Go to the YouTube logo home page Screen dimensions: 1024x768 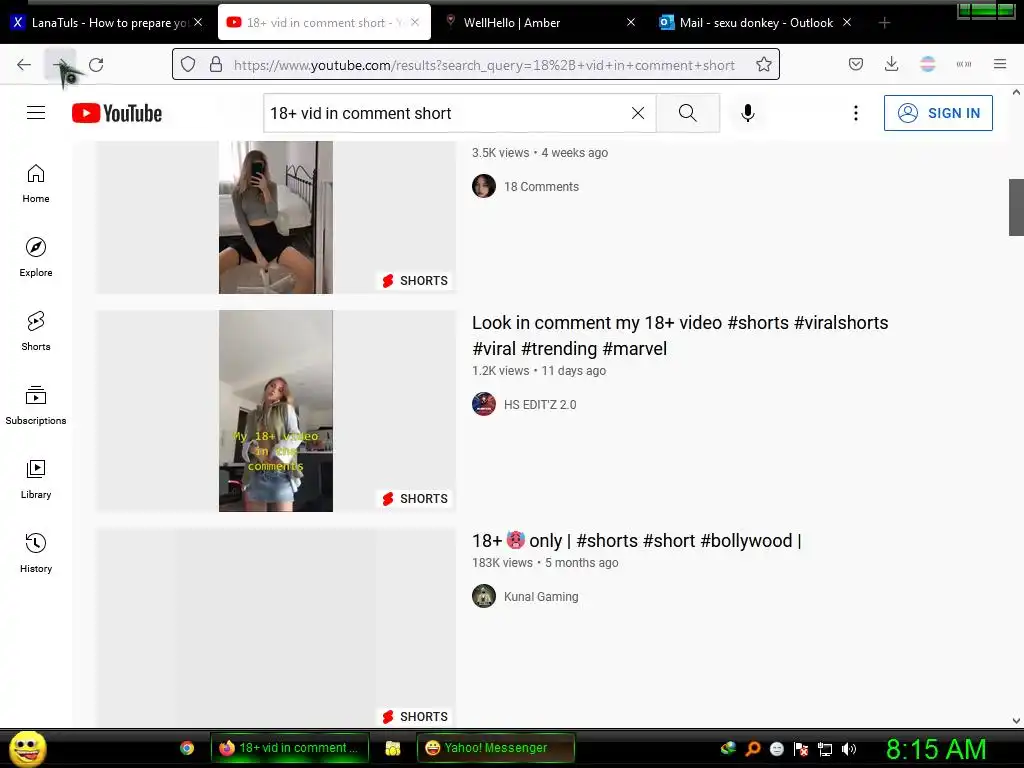[117, 113]
